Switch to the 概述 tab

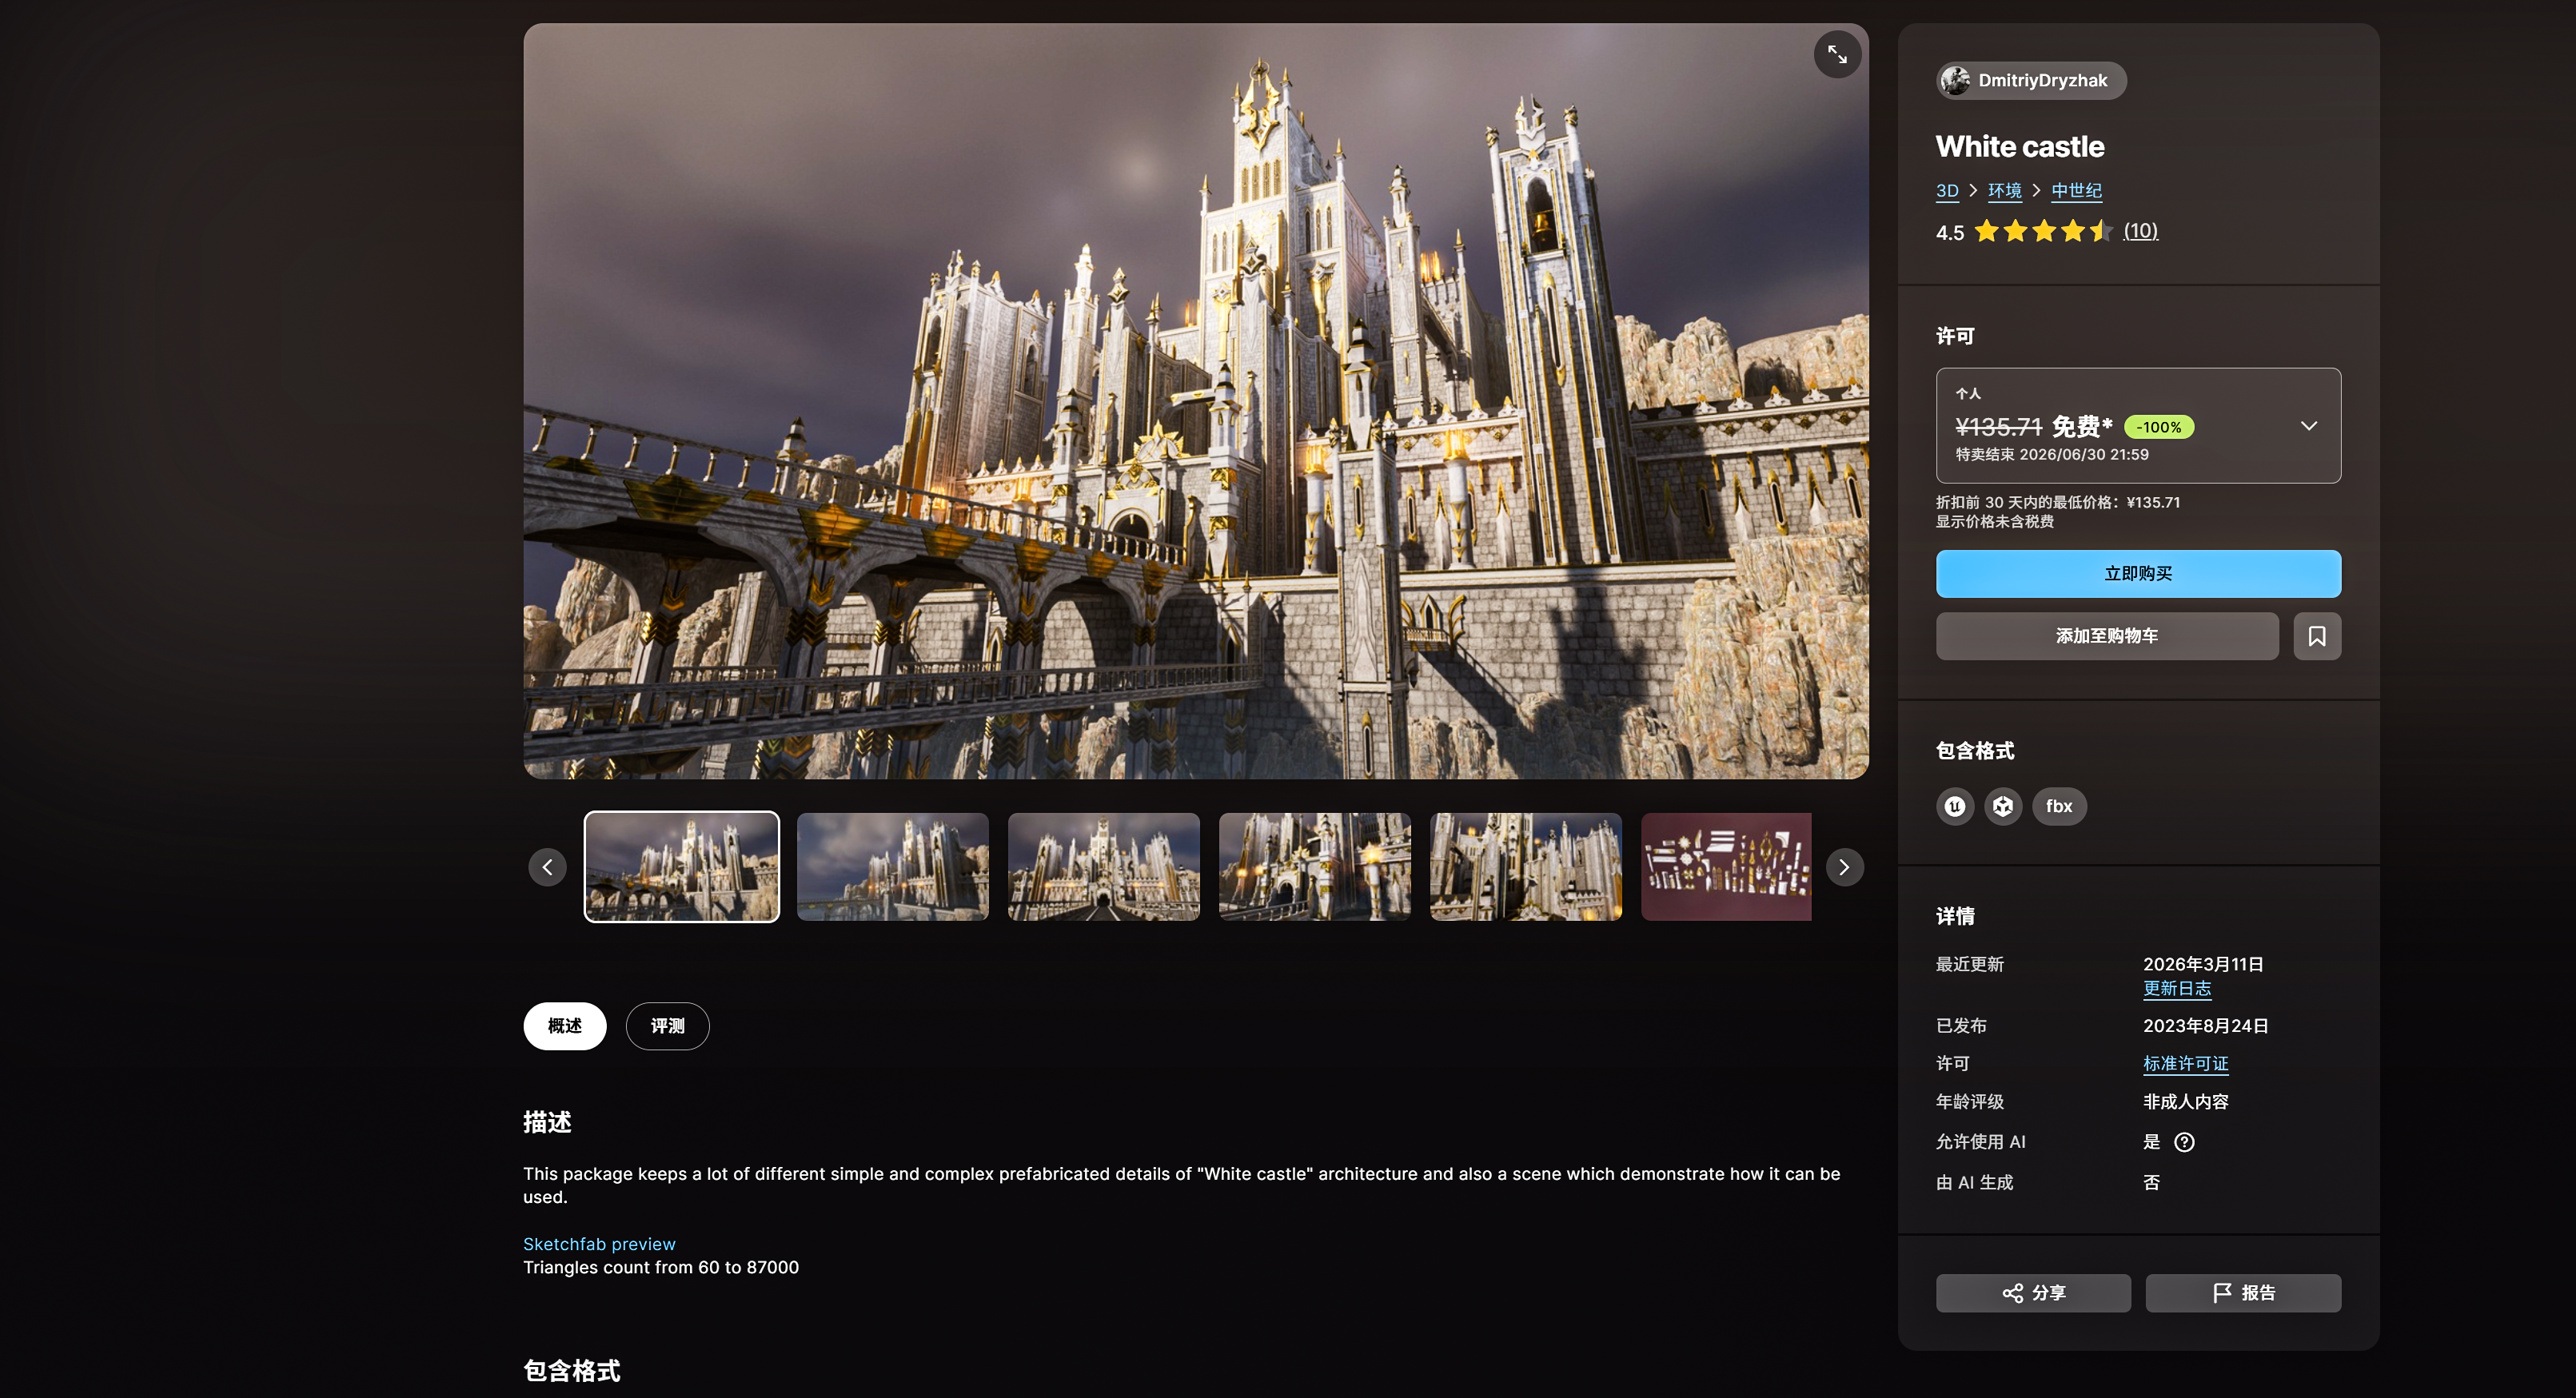coord(564,1026)
